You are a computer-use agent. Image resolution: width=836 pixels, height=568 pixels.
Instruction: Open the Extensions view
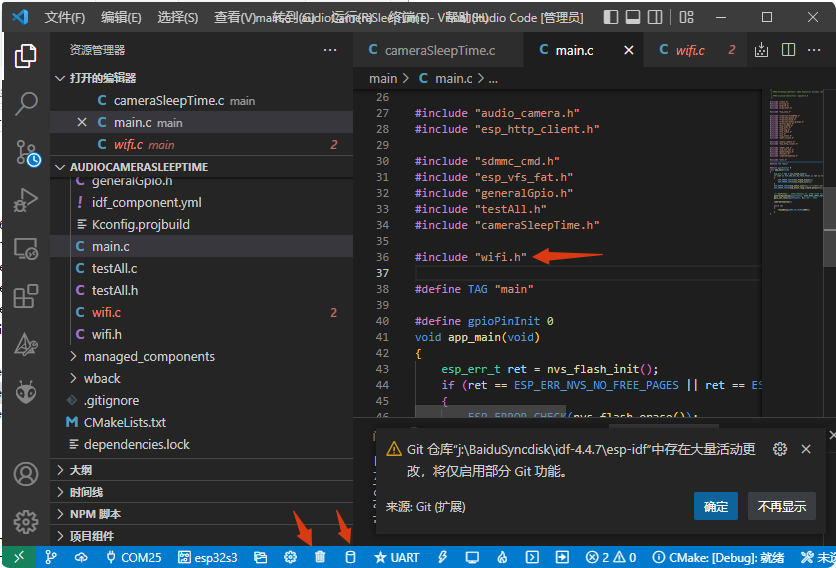coord(26,296)
